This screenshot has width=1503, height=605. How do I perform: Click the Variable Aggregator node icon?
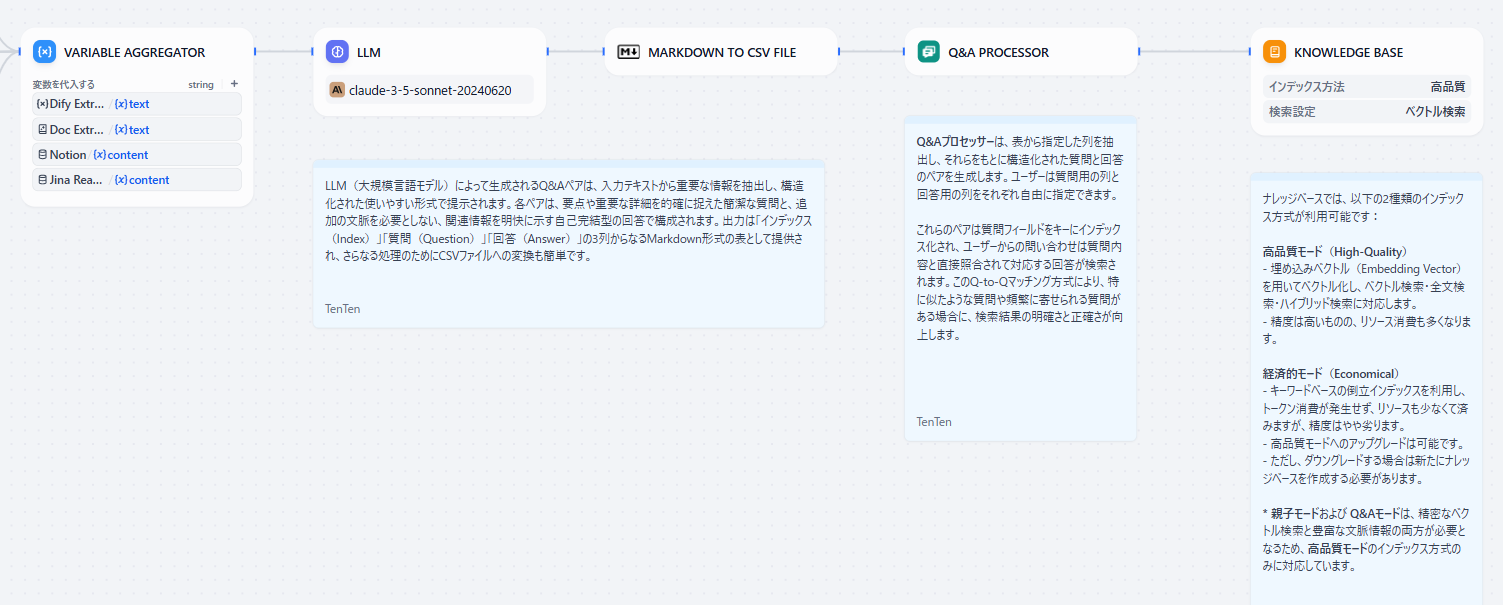click(44, 52)
